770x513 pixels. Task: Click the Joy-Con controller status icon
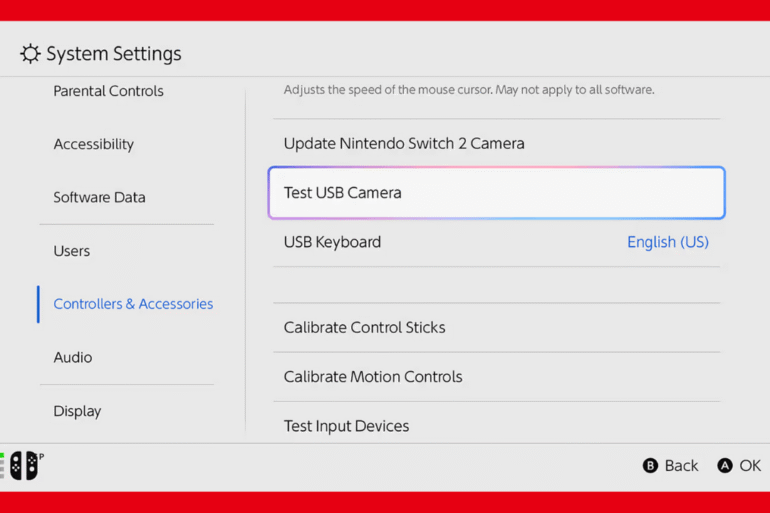(24, 465)
